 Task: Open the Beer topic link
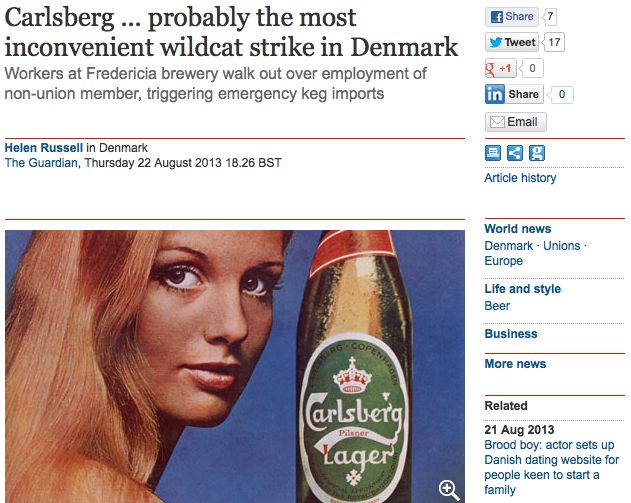[497, 306]
